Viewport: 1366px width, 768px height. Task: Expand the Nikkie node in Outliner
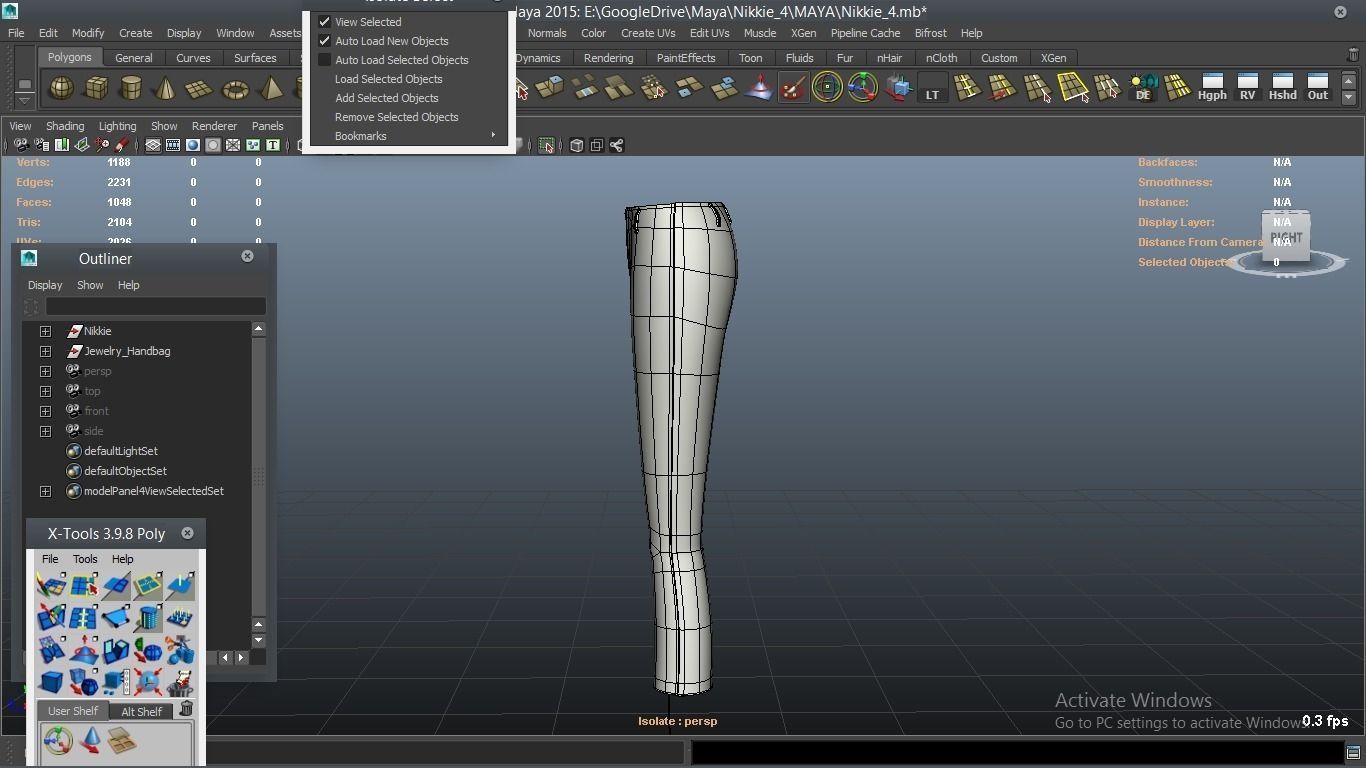click(45, 331)
